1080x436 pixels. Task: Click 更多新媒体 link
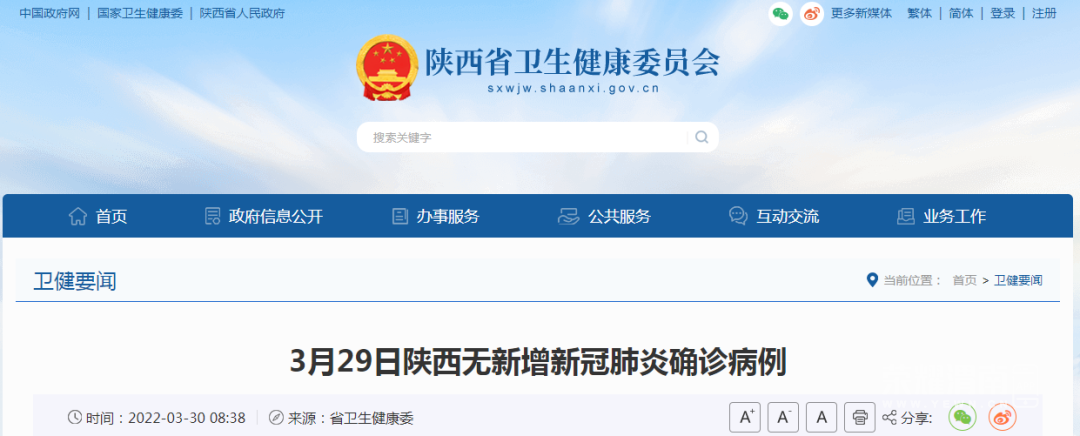(x=861, y=13)
